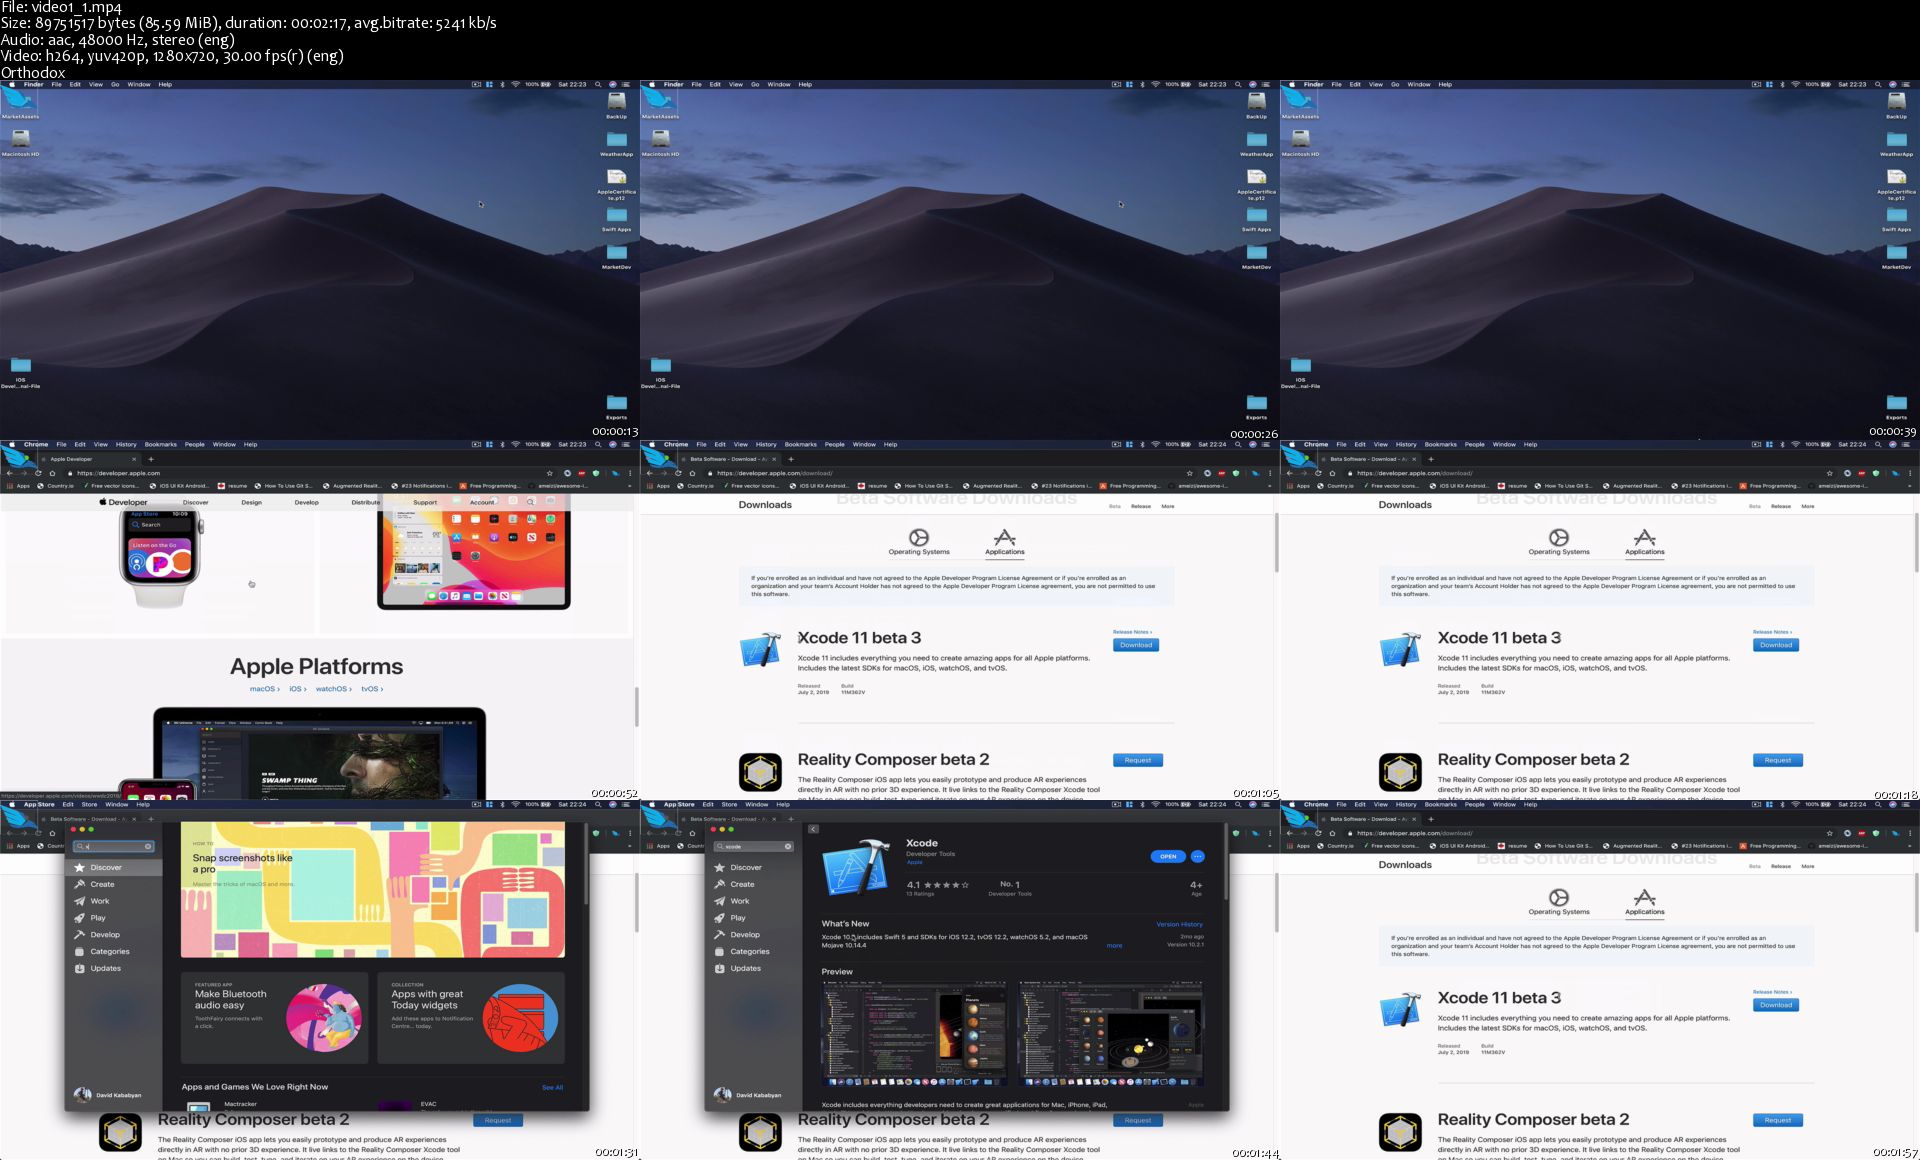Image resolution: width=1920 pixels, height=1160 pixels.
Task: Click Request for Reality Composer in the 00:01:05 frame
Action: click(1138, 760)
